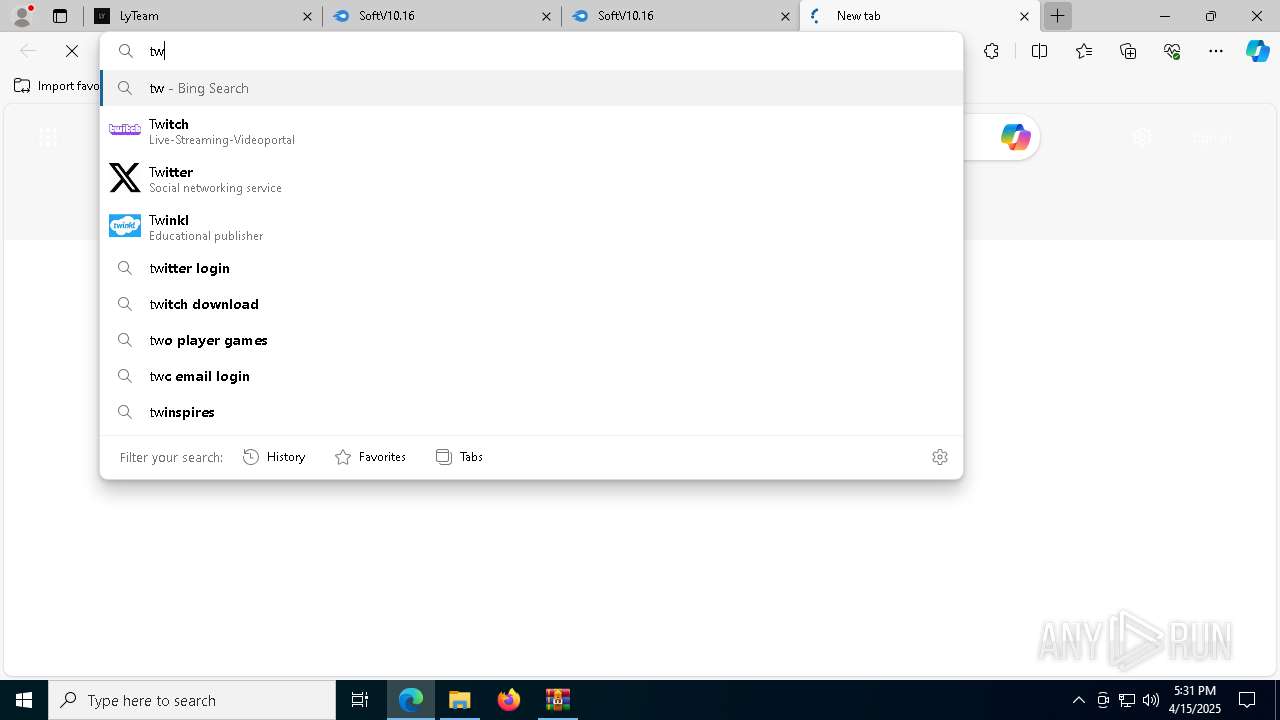1280x720 pixels.
Task: Open browser profile icon
Action: click(22, 16)
